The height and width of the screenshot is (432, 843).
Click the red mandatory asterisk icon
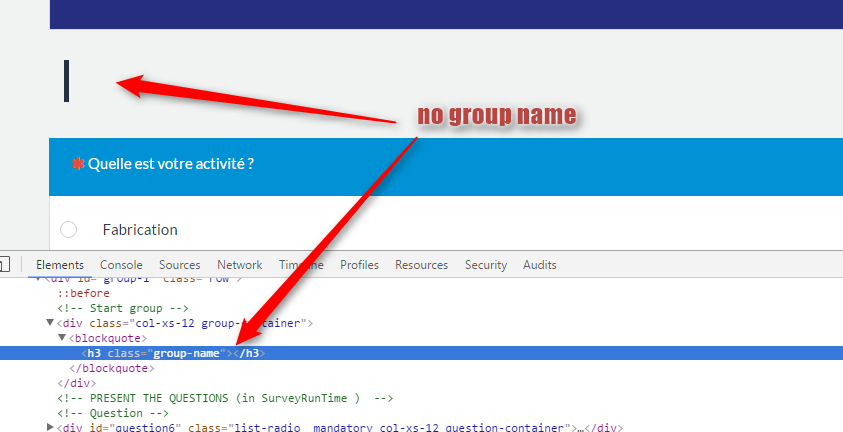tap(78, 164)
